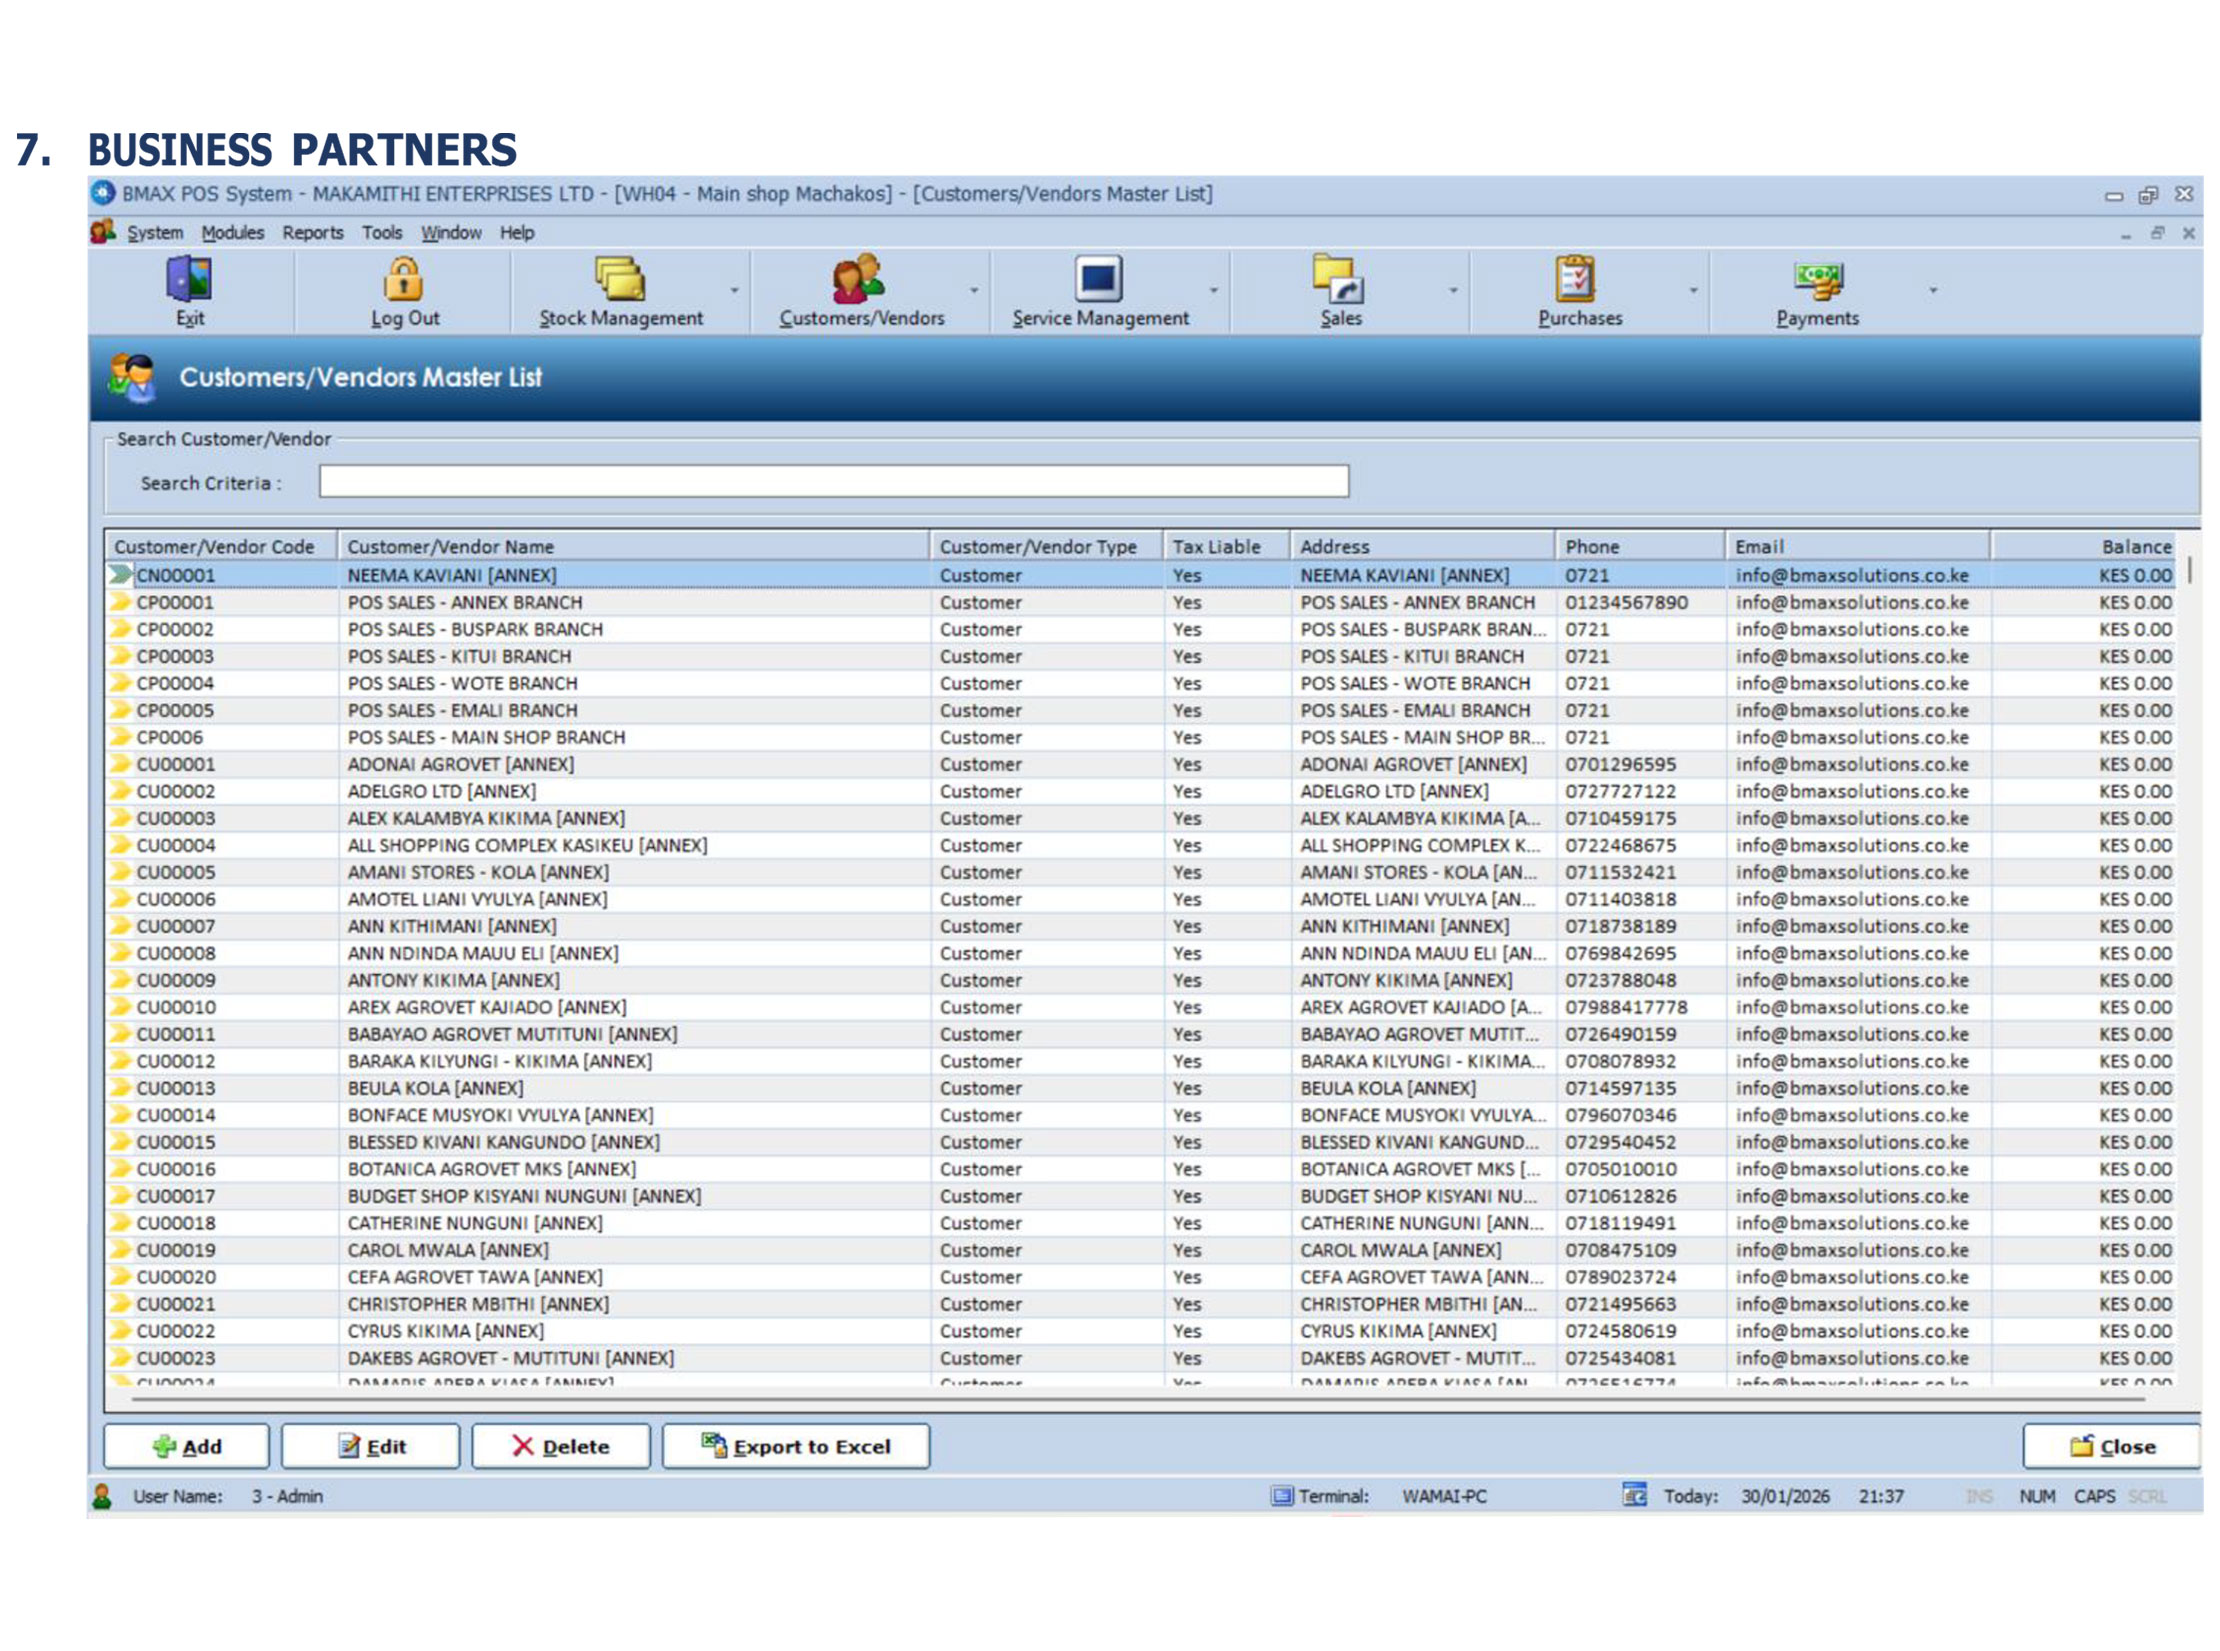Image resolution: width=2220 pixels, height=1651 pixels.
Task: Expand the Sales dropdown arrow
Action: pyautogui.click(x=1453, y=291)
